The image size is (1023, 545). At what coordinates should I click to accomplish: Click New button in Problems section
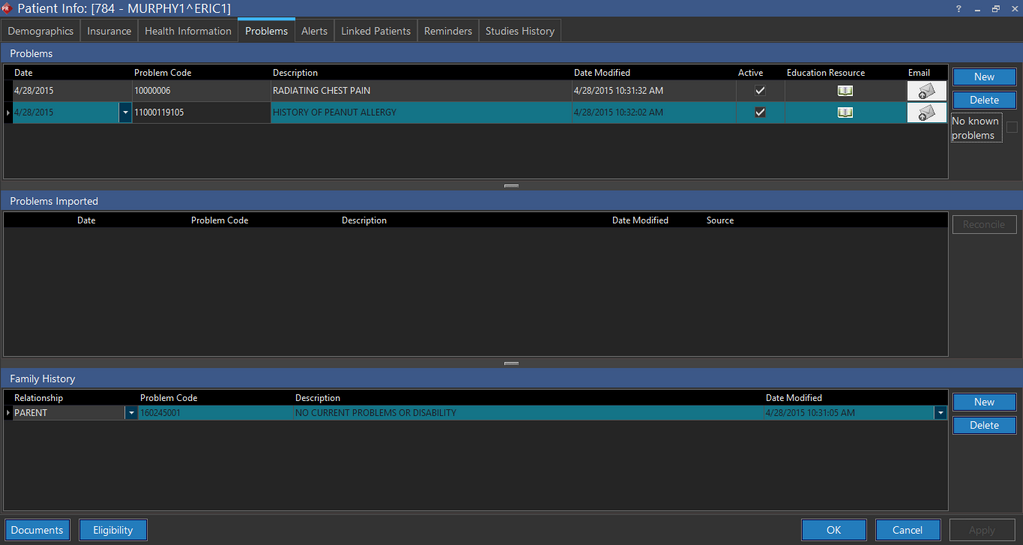(984, 77)
